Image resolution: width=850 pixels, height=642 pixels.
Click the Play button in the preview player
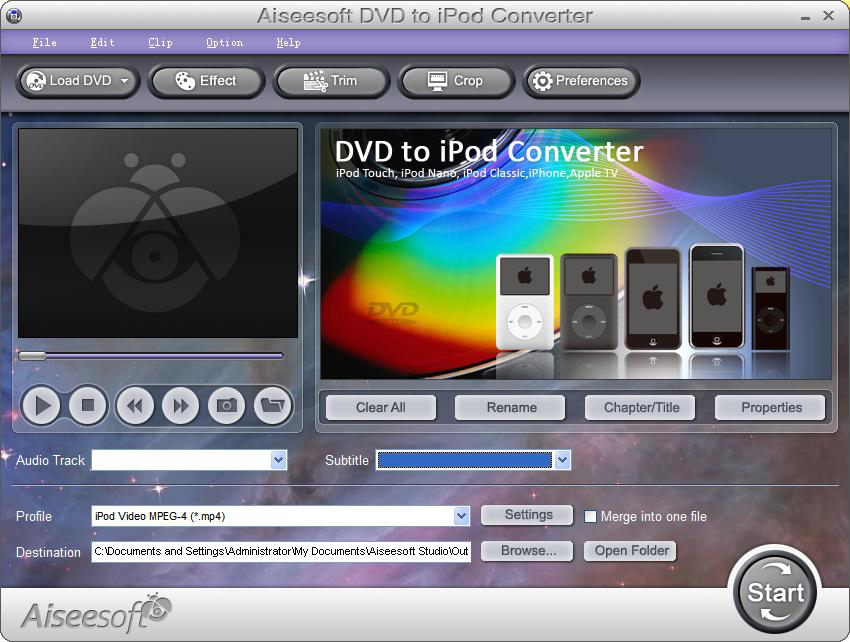pyautogui.click(x=41, y=406)
